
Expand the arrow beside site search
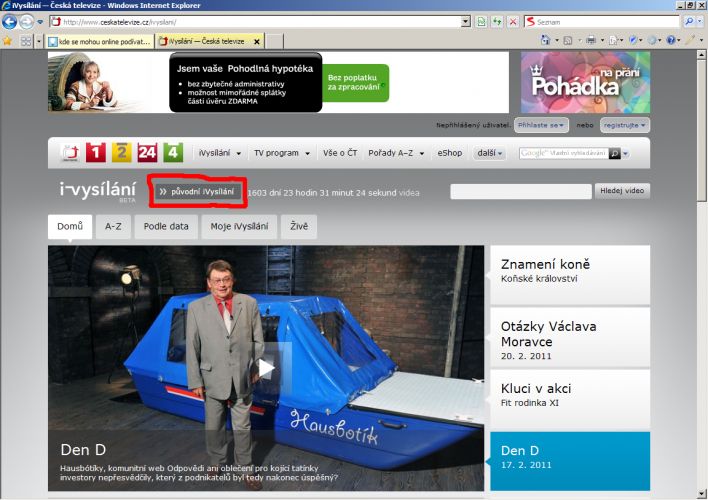(x=625, y=154)
